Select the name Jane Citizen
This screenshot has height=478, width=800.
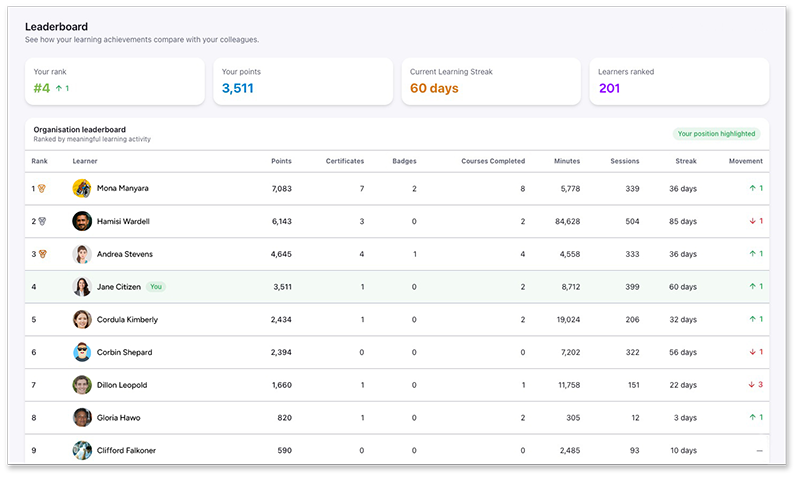(x=118, y=287)
